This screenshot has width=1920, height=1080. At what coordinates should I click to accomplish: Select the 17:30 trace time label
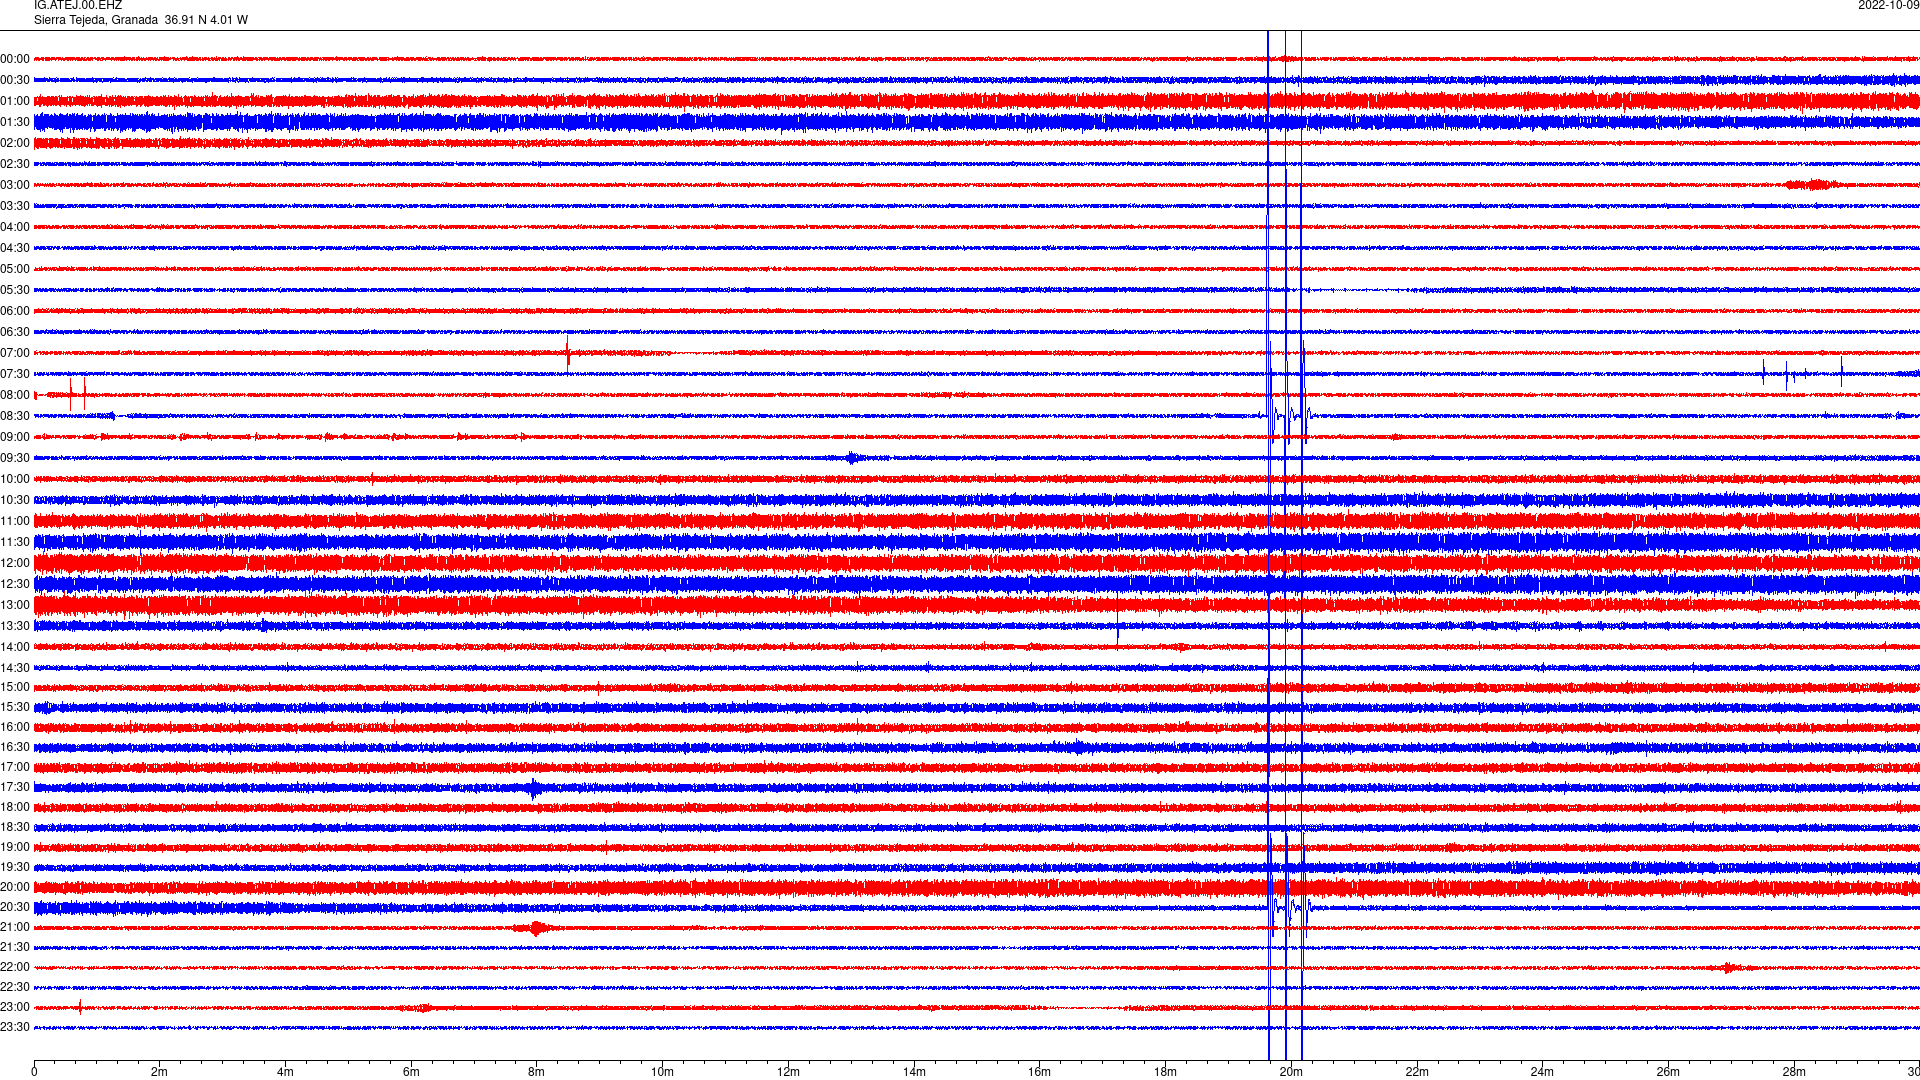pos(15,787)
